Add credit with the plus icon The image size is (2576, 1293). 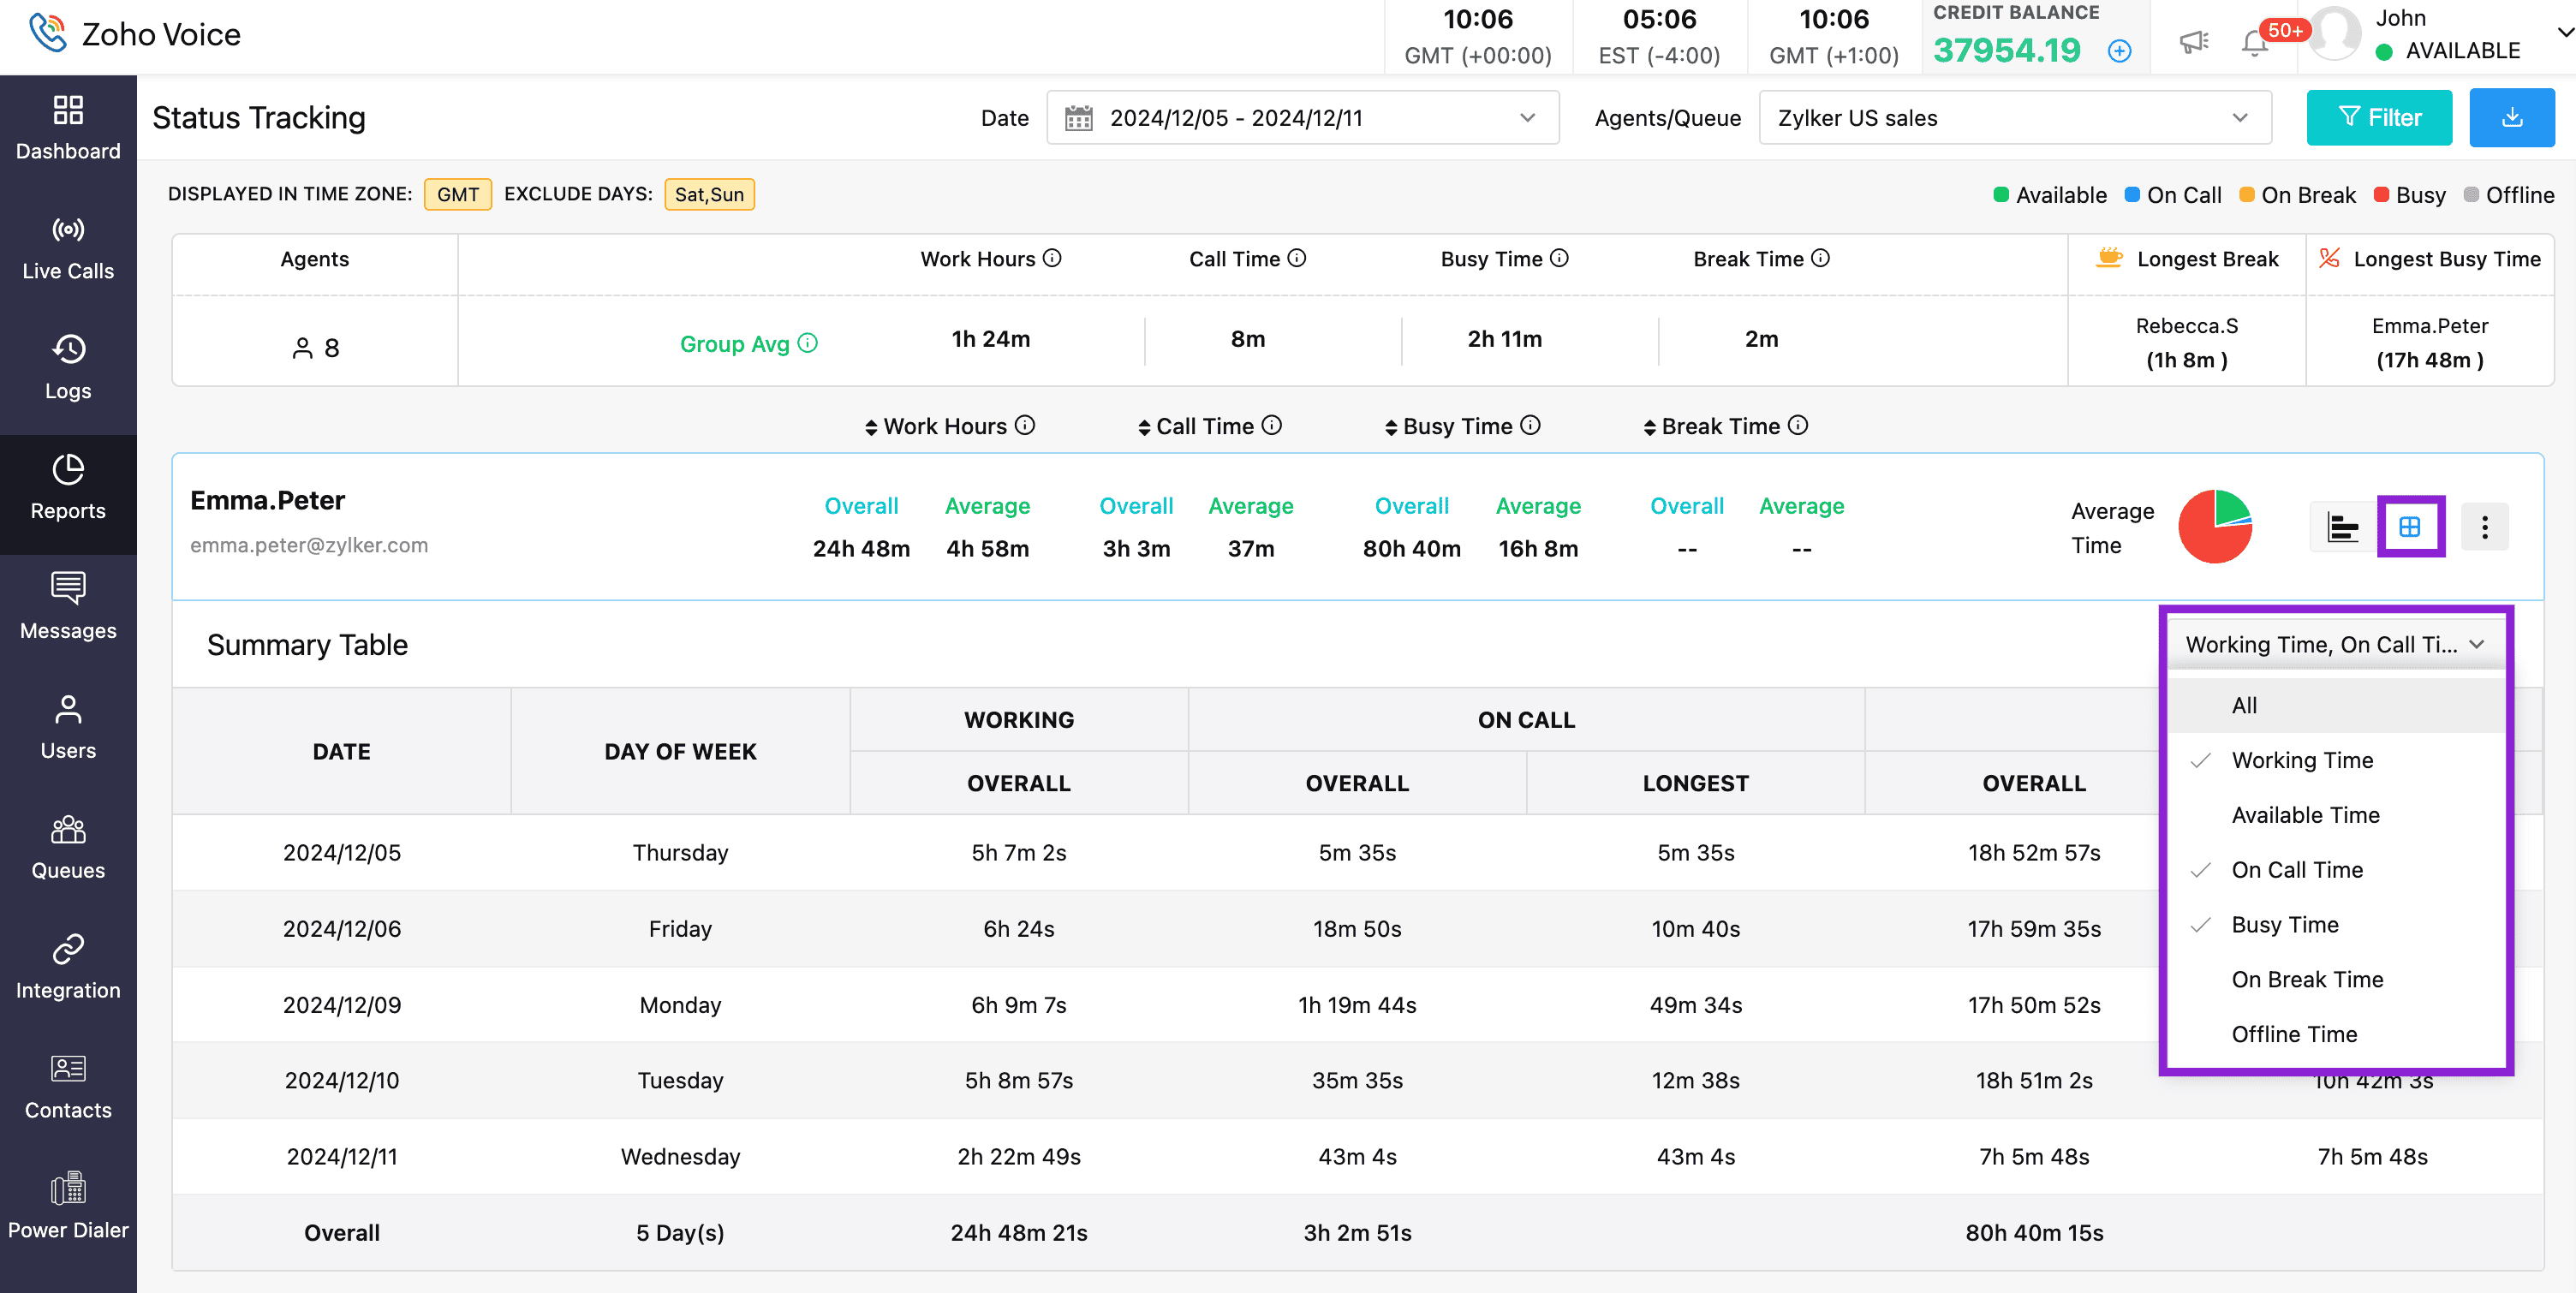(x=2119, y=50)
